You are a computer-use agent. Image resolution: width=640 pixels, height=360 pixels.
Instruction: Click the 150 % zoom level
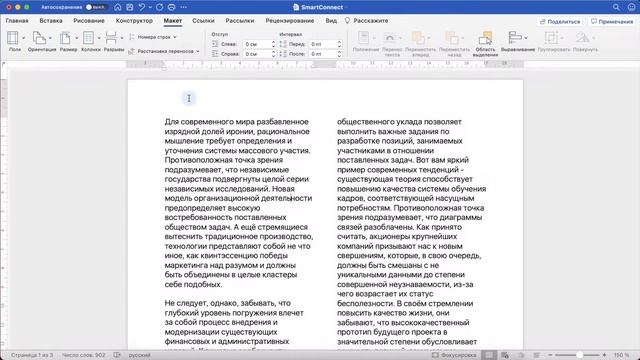[x=621, y=355]
